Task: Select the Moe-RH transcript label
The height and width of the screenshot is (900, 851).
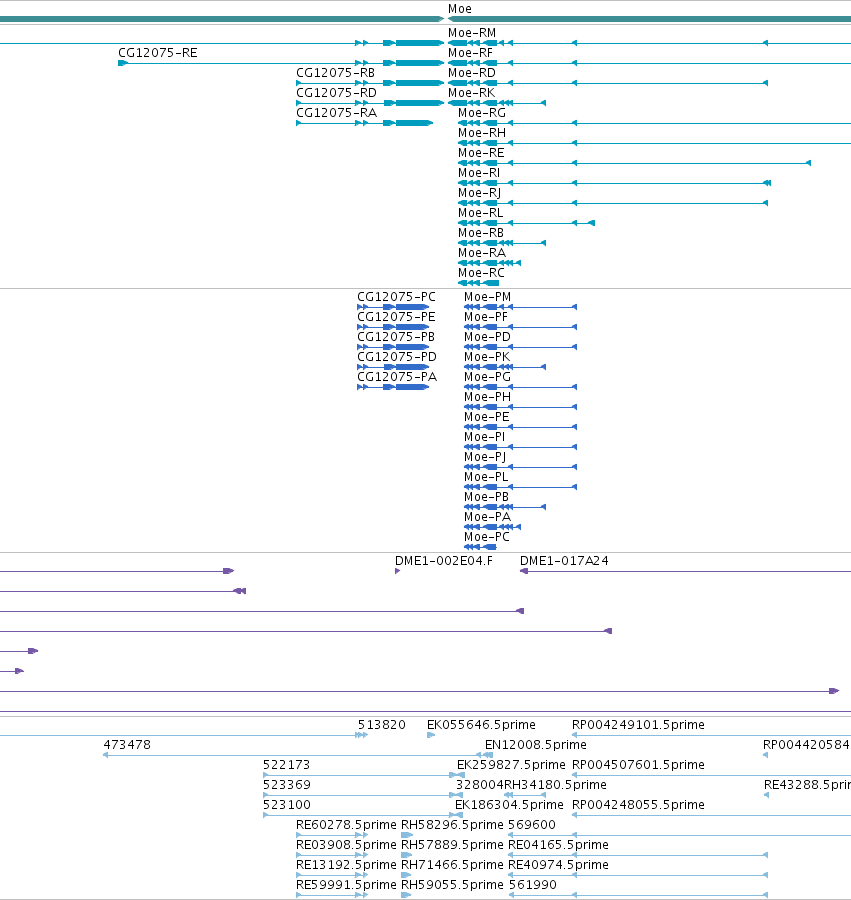Action: [x=482, y=133]
